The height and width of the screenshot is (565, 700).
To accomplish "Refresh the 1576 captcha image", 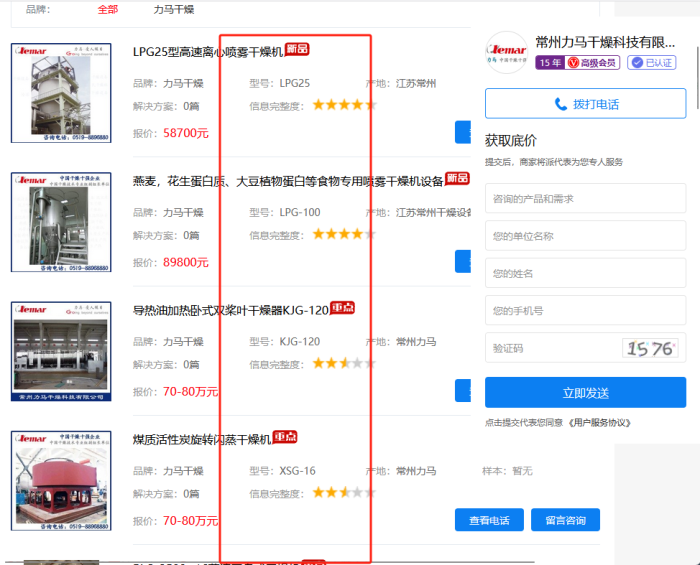I will [x=650, y=348].
